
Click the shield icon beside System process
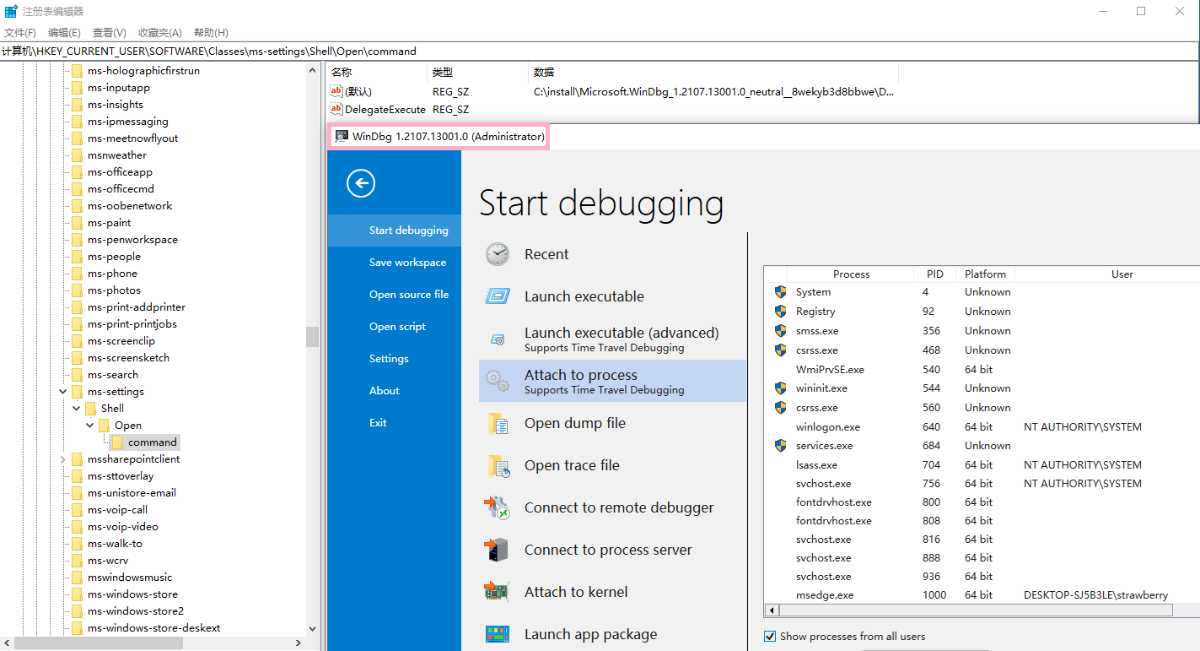coord(780,292)
